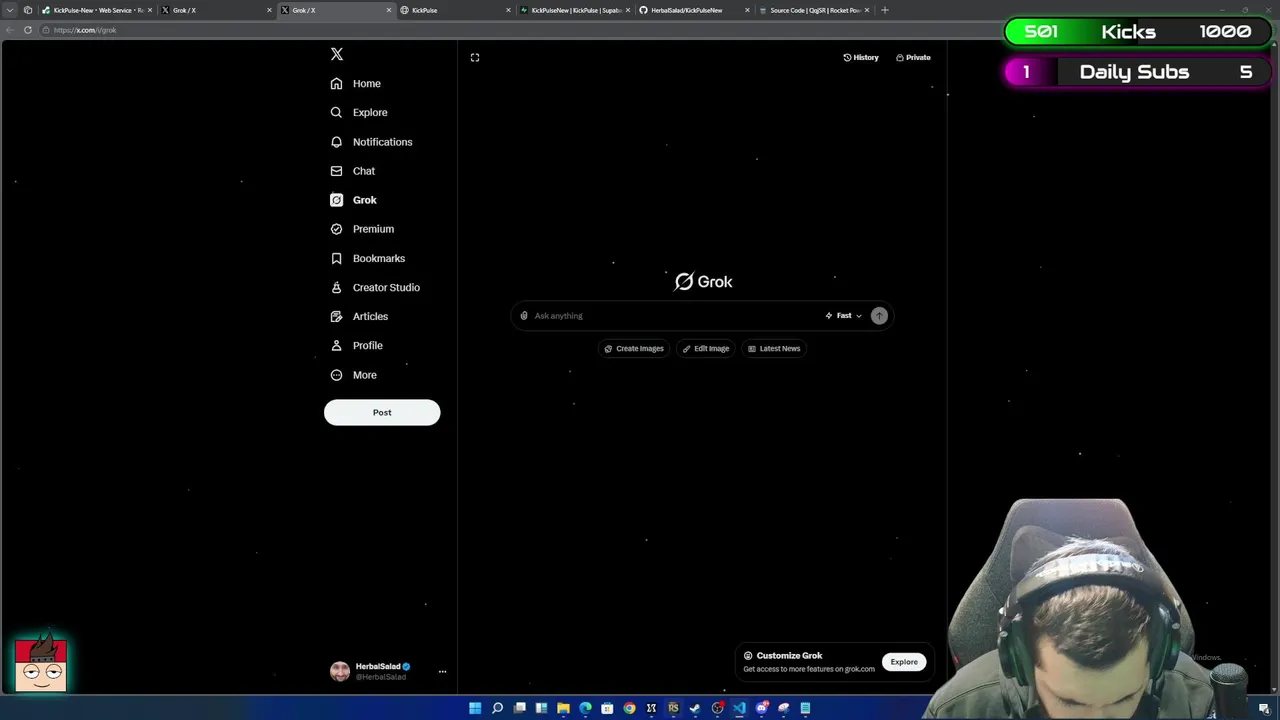Toggle Grok fullscreen expand icon
The image size is (1280, 720).
475,57
